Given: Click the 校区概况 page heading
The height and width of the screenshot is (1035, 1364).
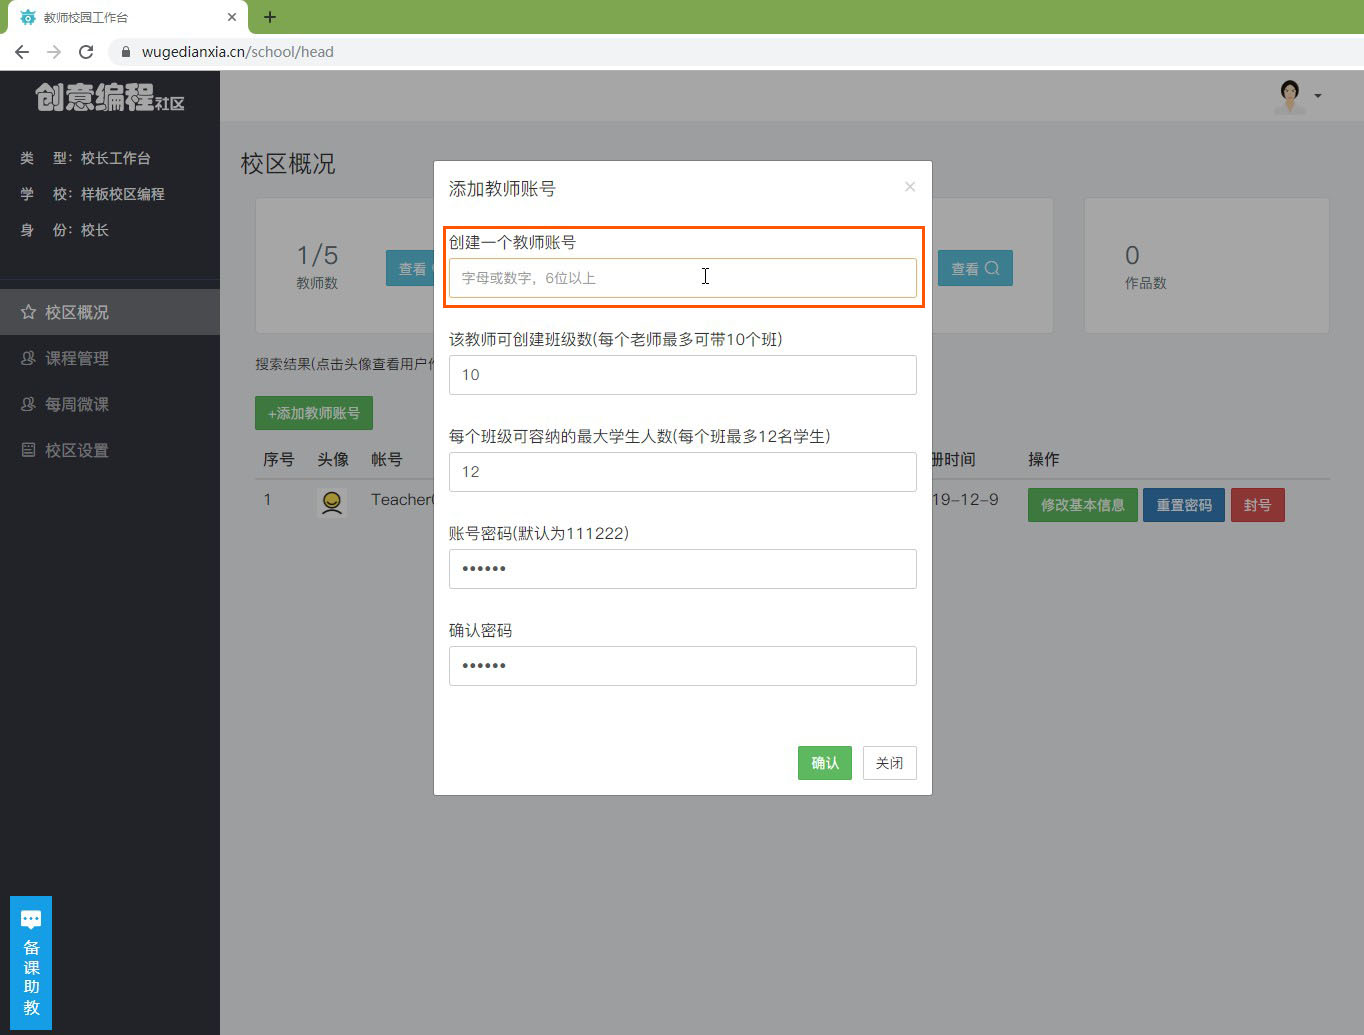Looking at the screenshot, I should click(288, 164).
